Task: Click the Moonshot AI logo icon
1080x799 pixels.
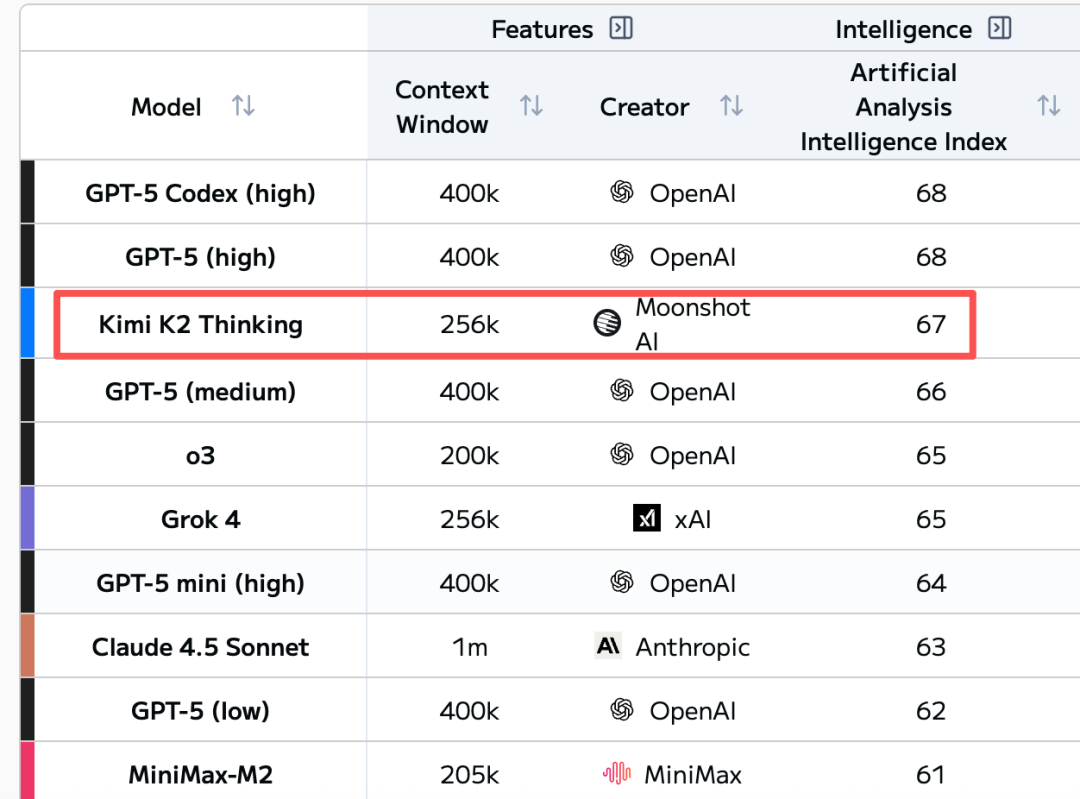Action: point(607,323)
